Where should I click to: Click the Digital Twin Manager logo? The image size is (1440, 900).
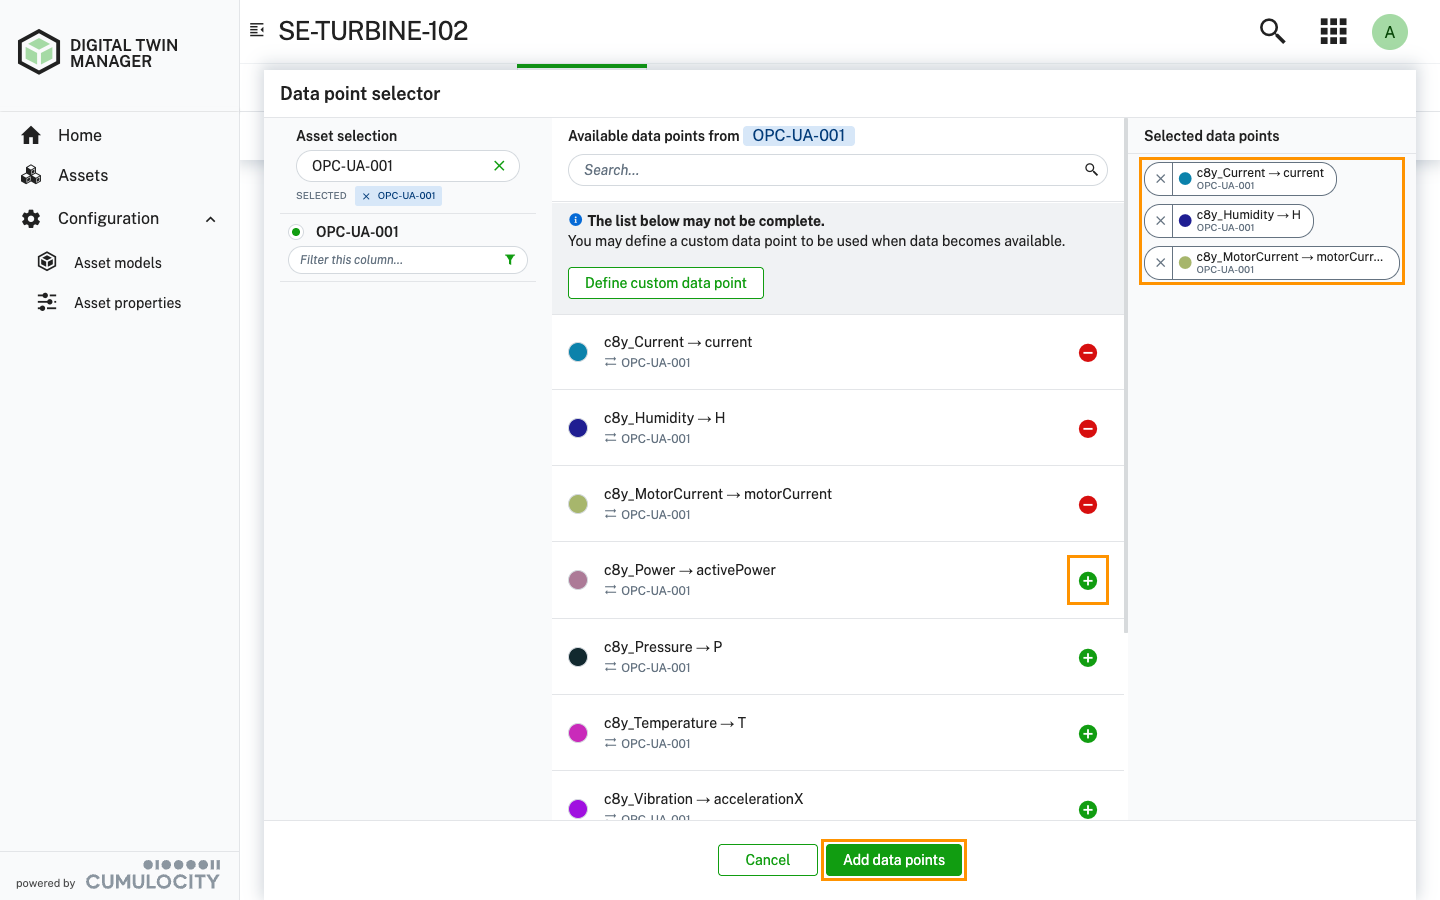click(x=39, y=51)
